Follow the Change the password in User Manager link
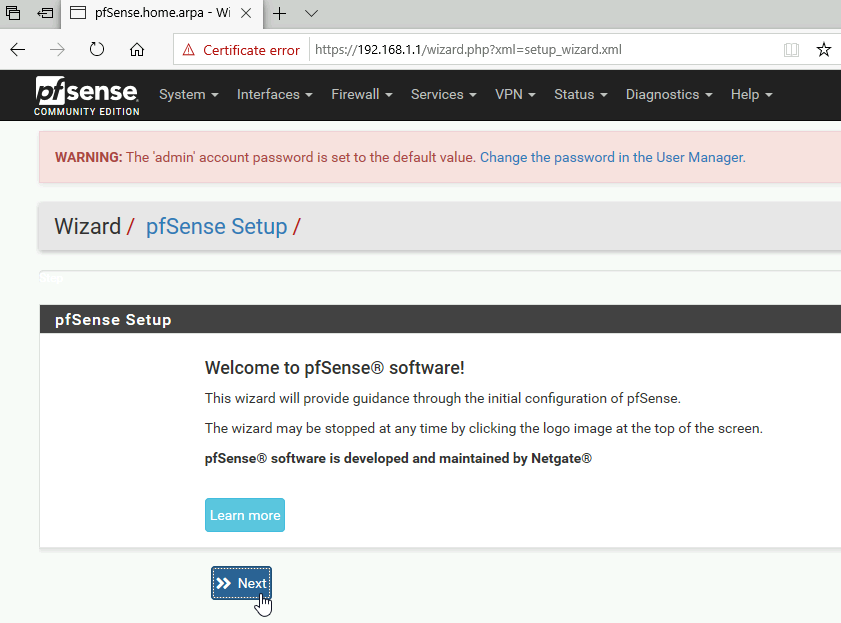Screen dimensions: 841x623 [x=613, y=157]
